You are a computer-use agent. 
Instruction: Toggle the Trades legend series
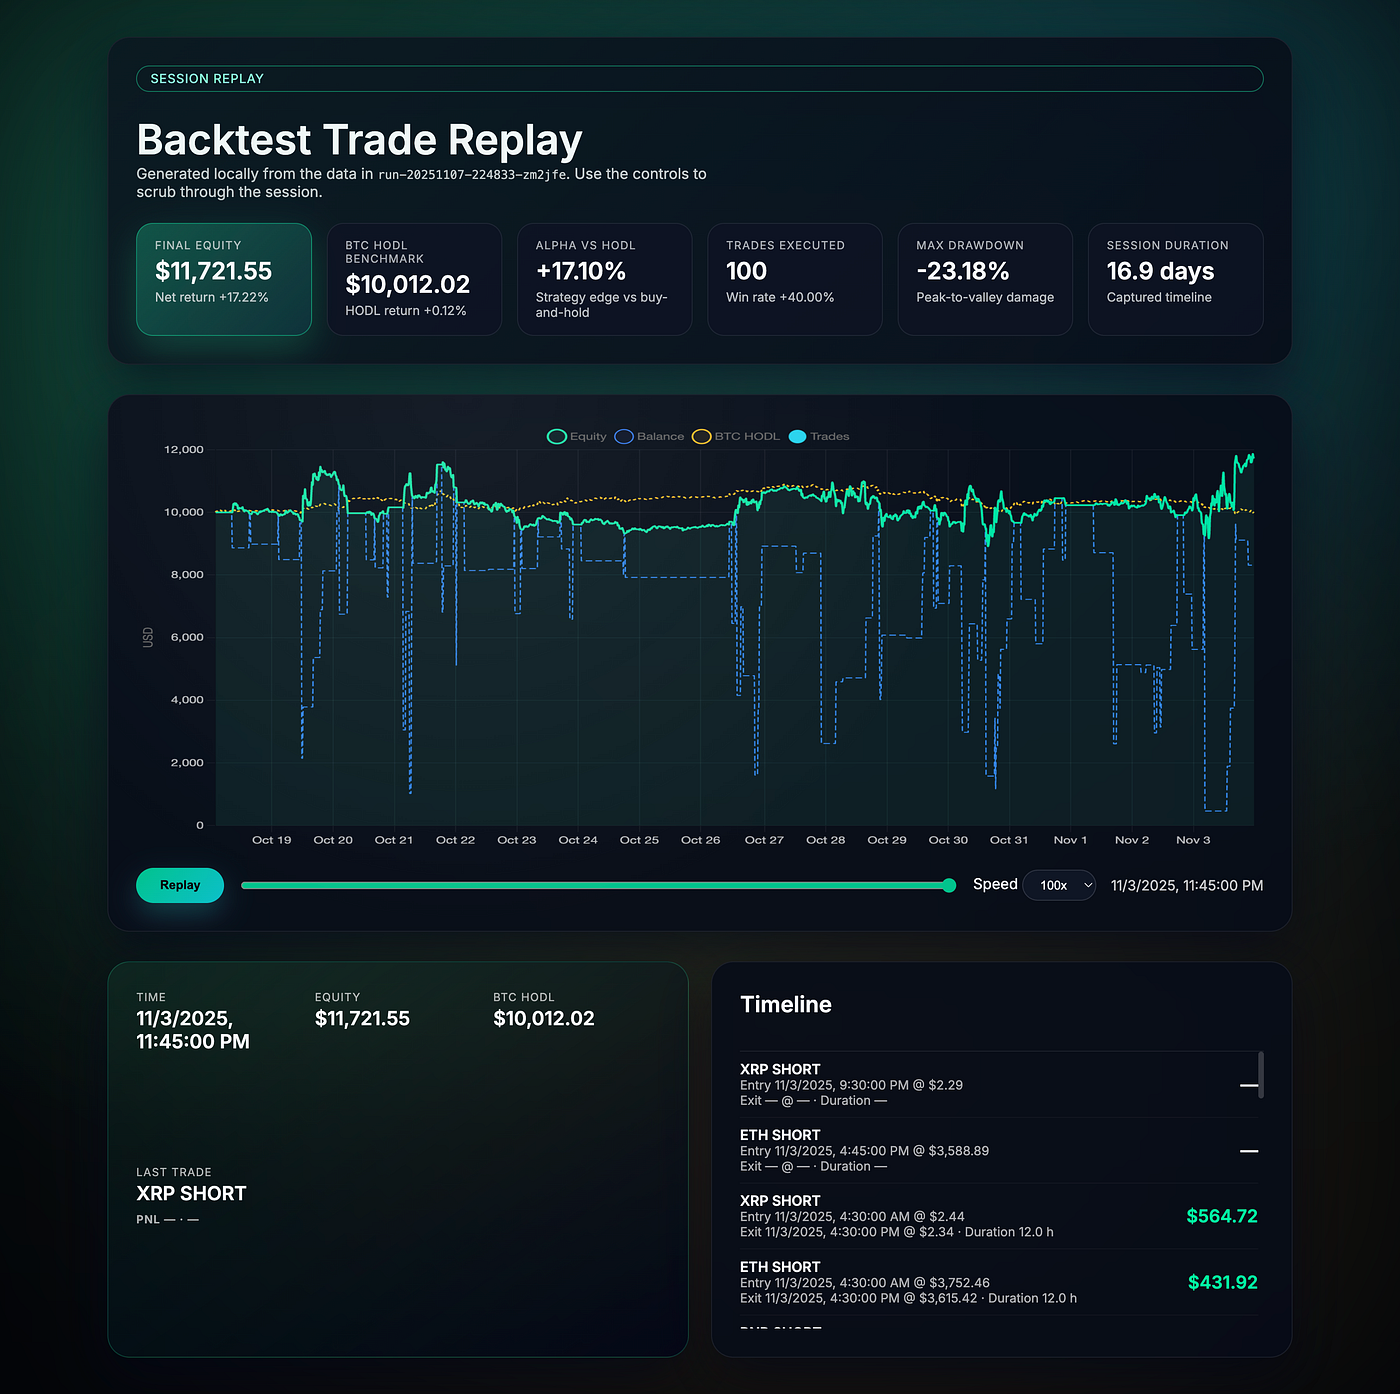tap(819, 436)
